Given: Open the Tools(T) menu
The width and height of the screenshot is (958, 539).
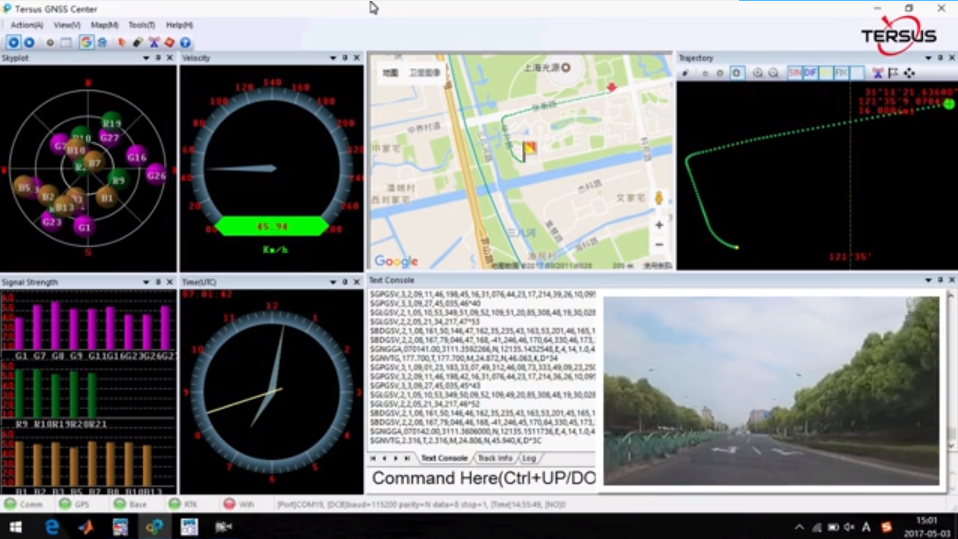Looking at the screenshot, I should (141, 24).
